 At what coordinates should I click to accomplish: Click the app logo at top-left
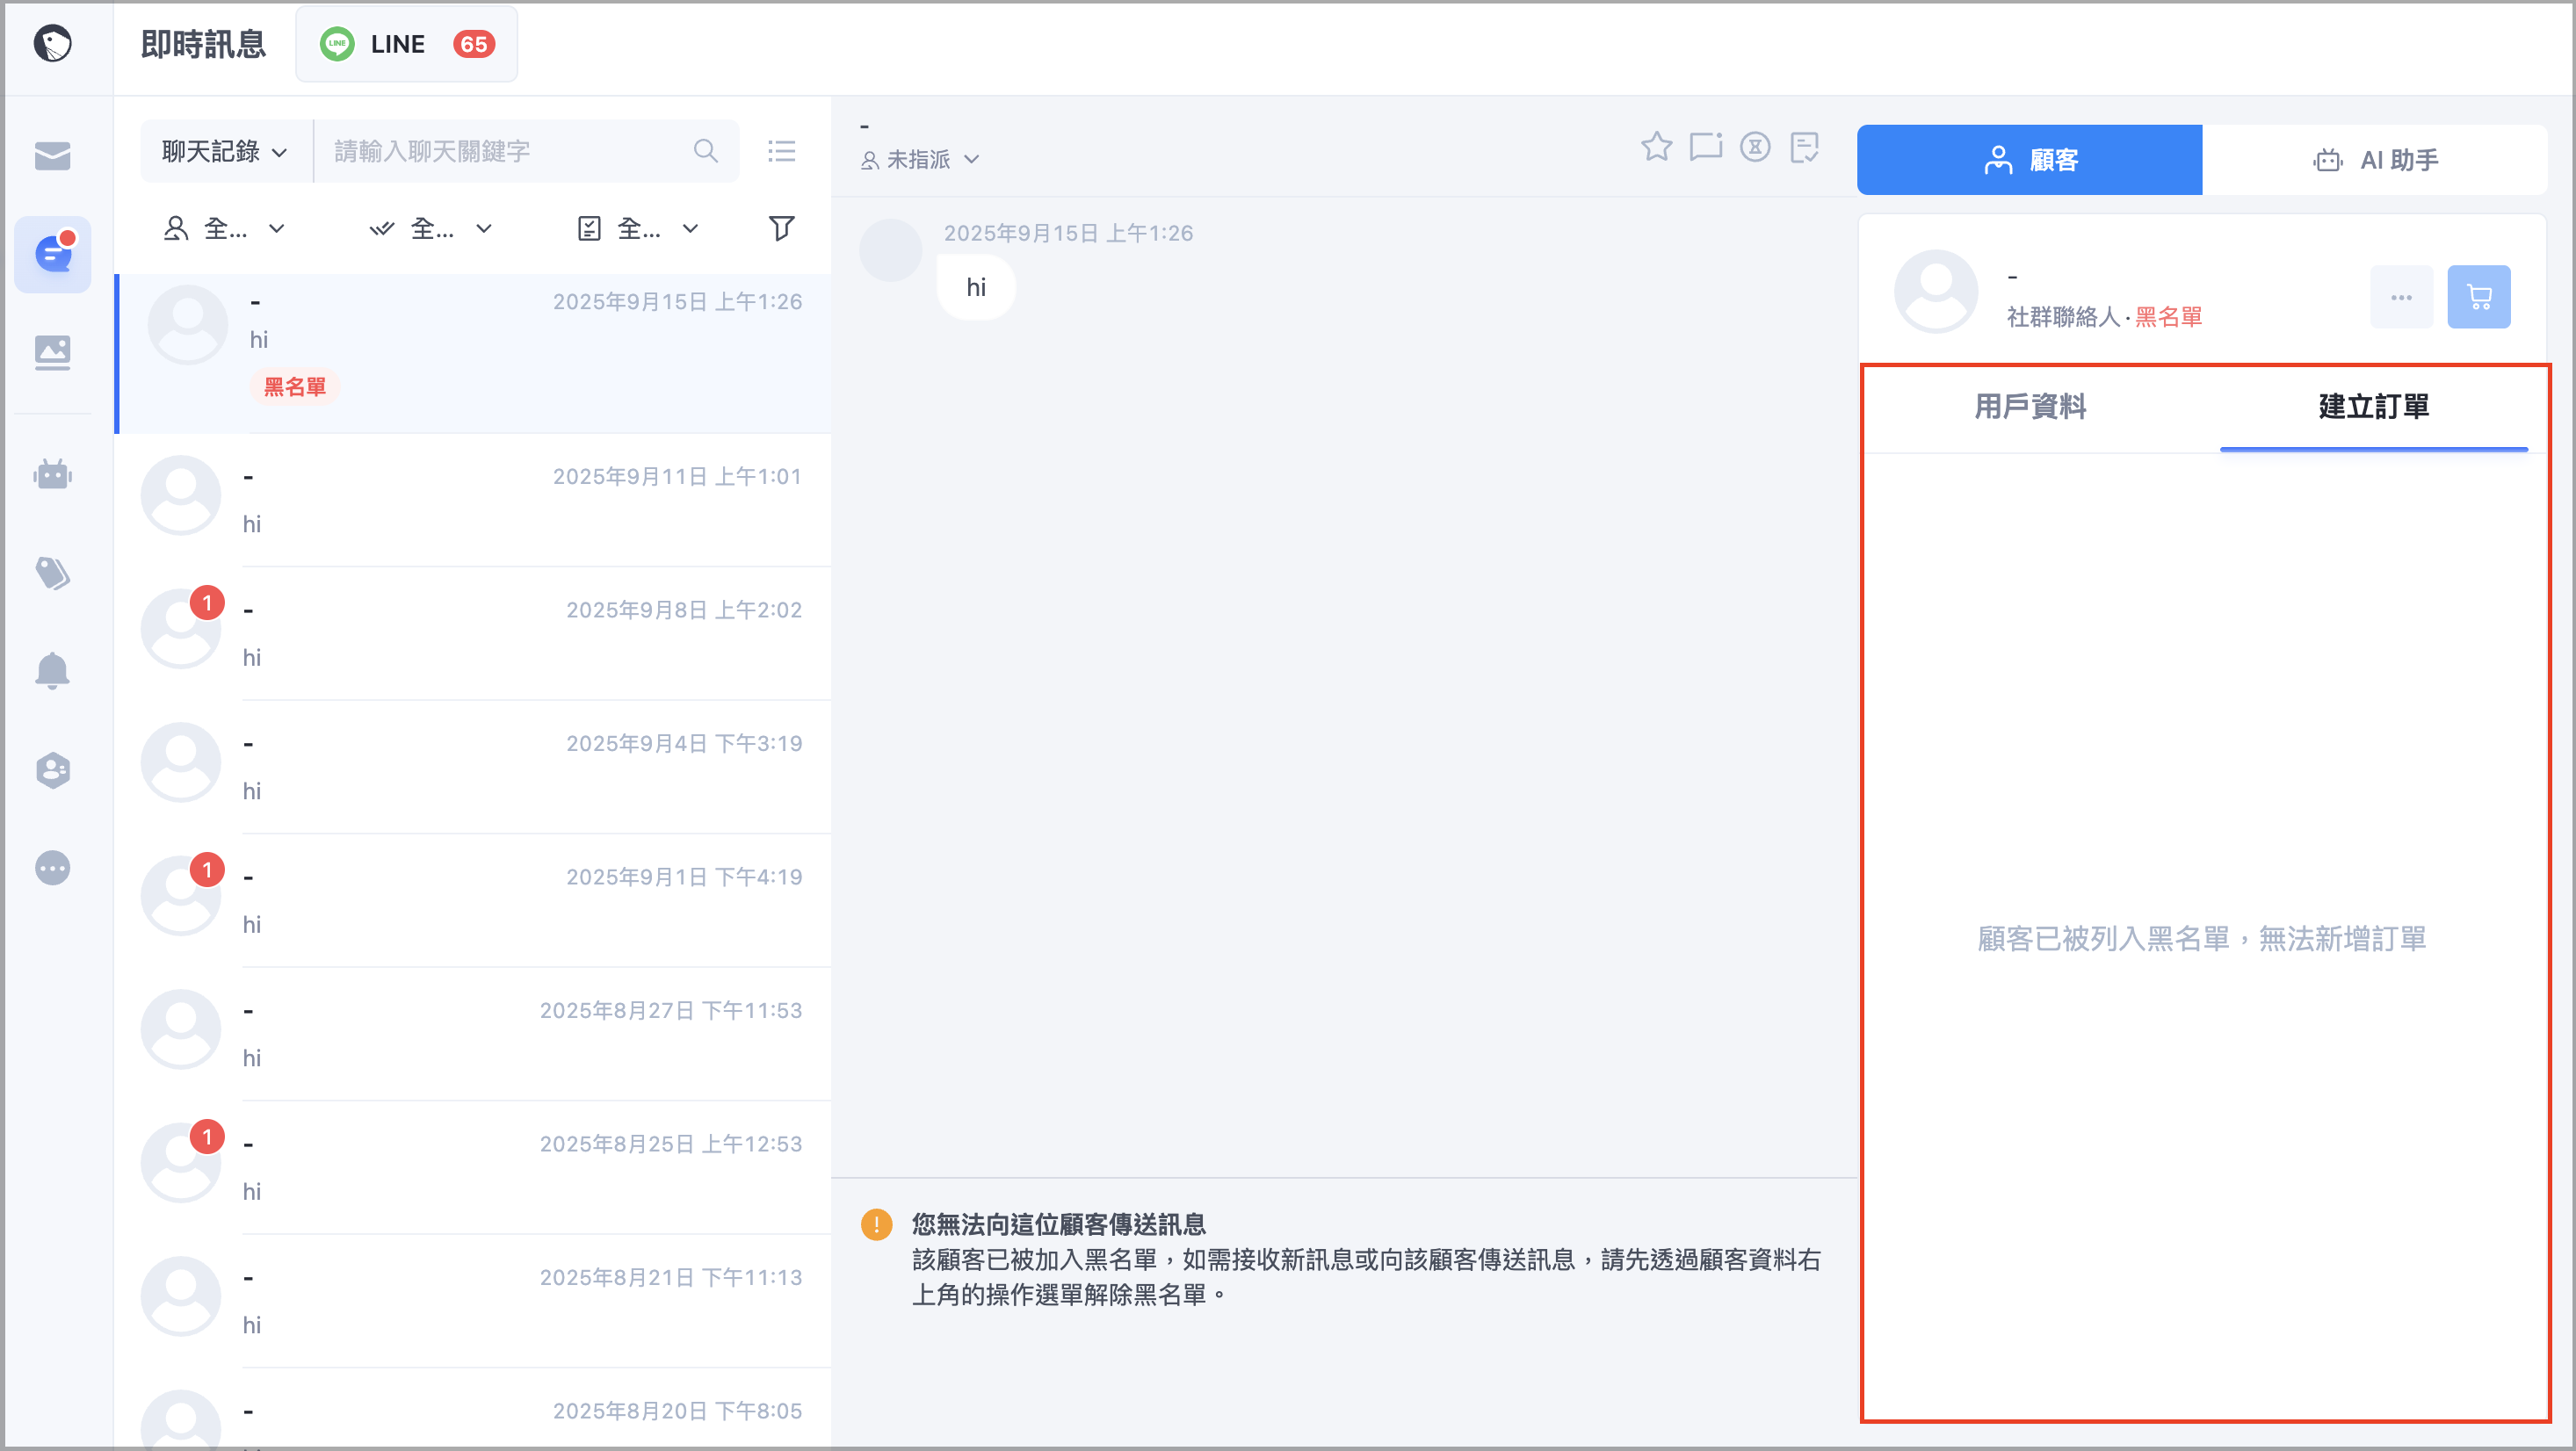(52, 44)
